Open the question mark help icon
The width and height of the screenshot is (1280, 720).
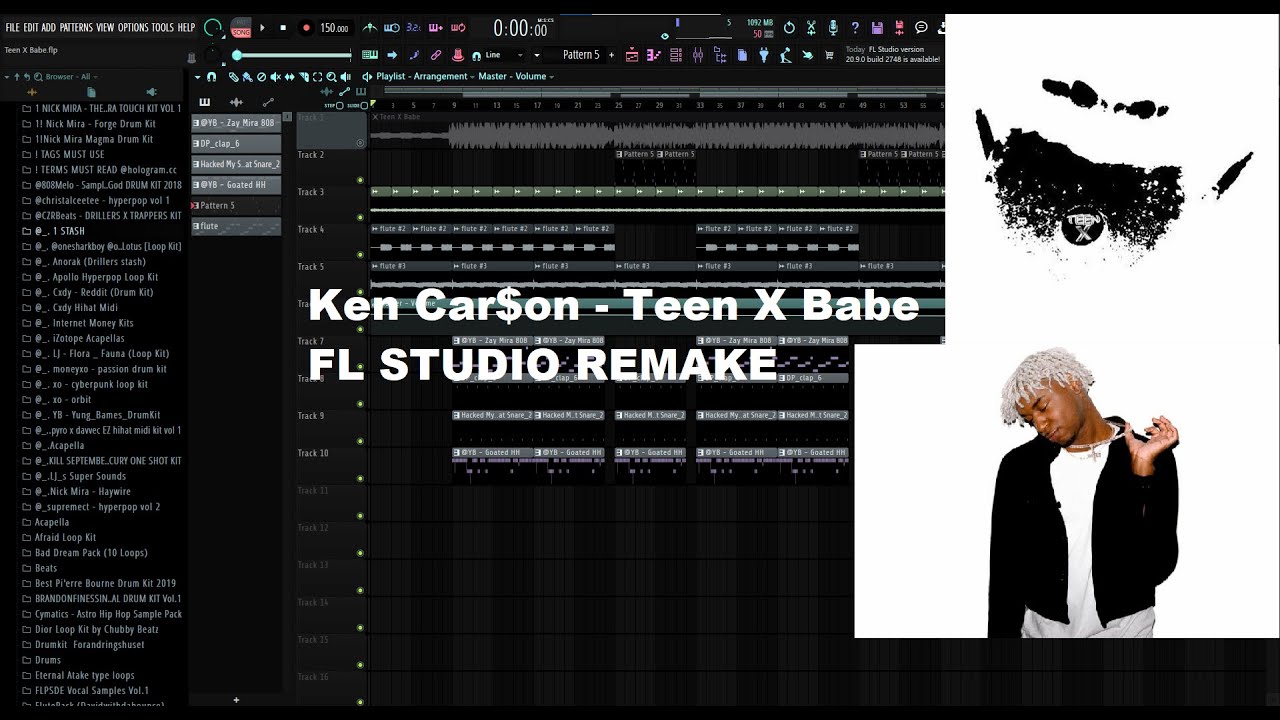(855, 28)
